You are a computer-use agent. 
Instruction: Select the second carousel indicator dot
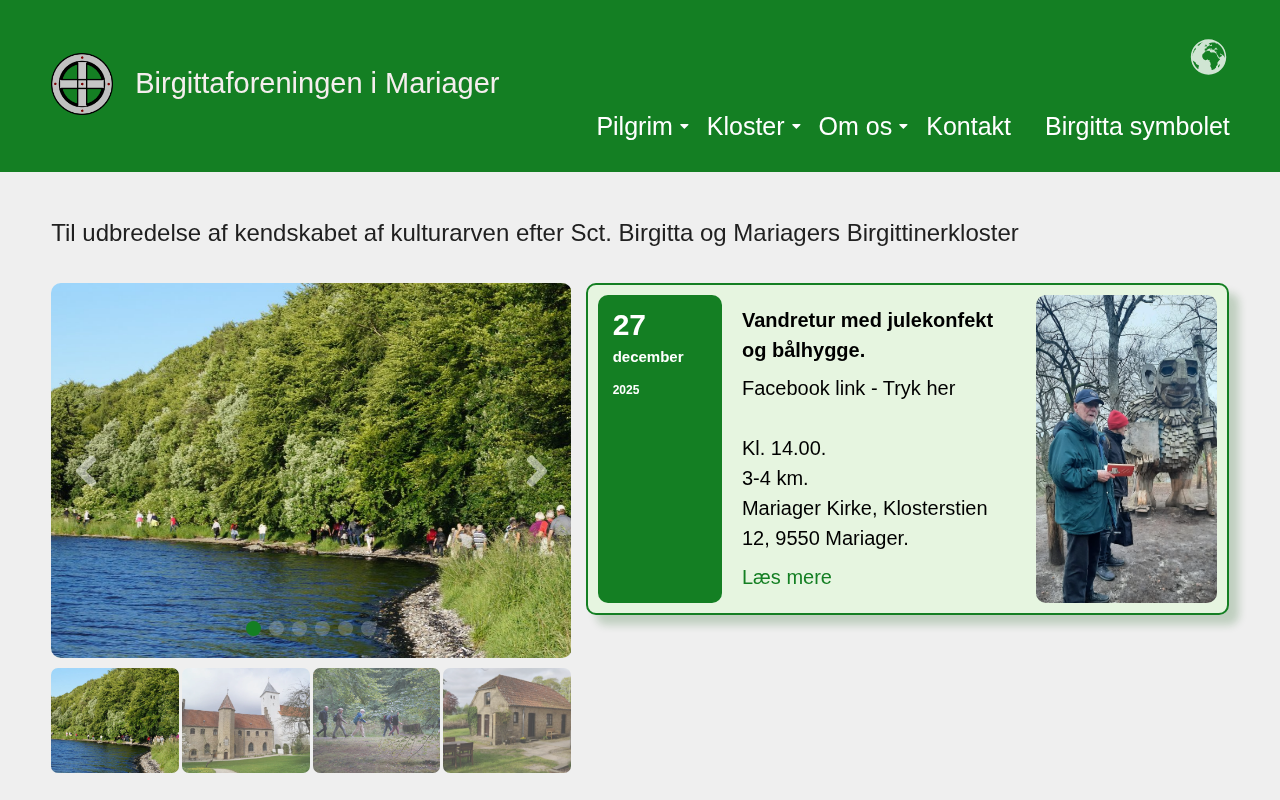276,629
